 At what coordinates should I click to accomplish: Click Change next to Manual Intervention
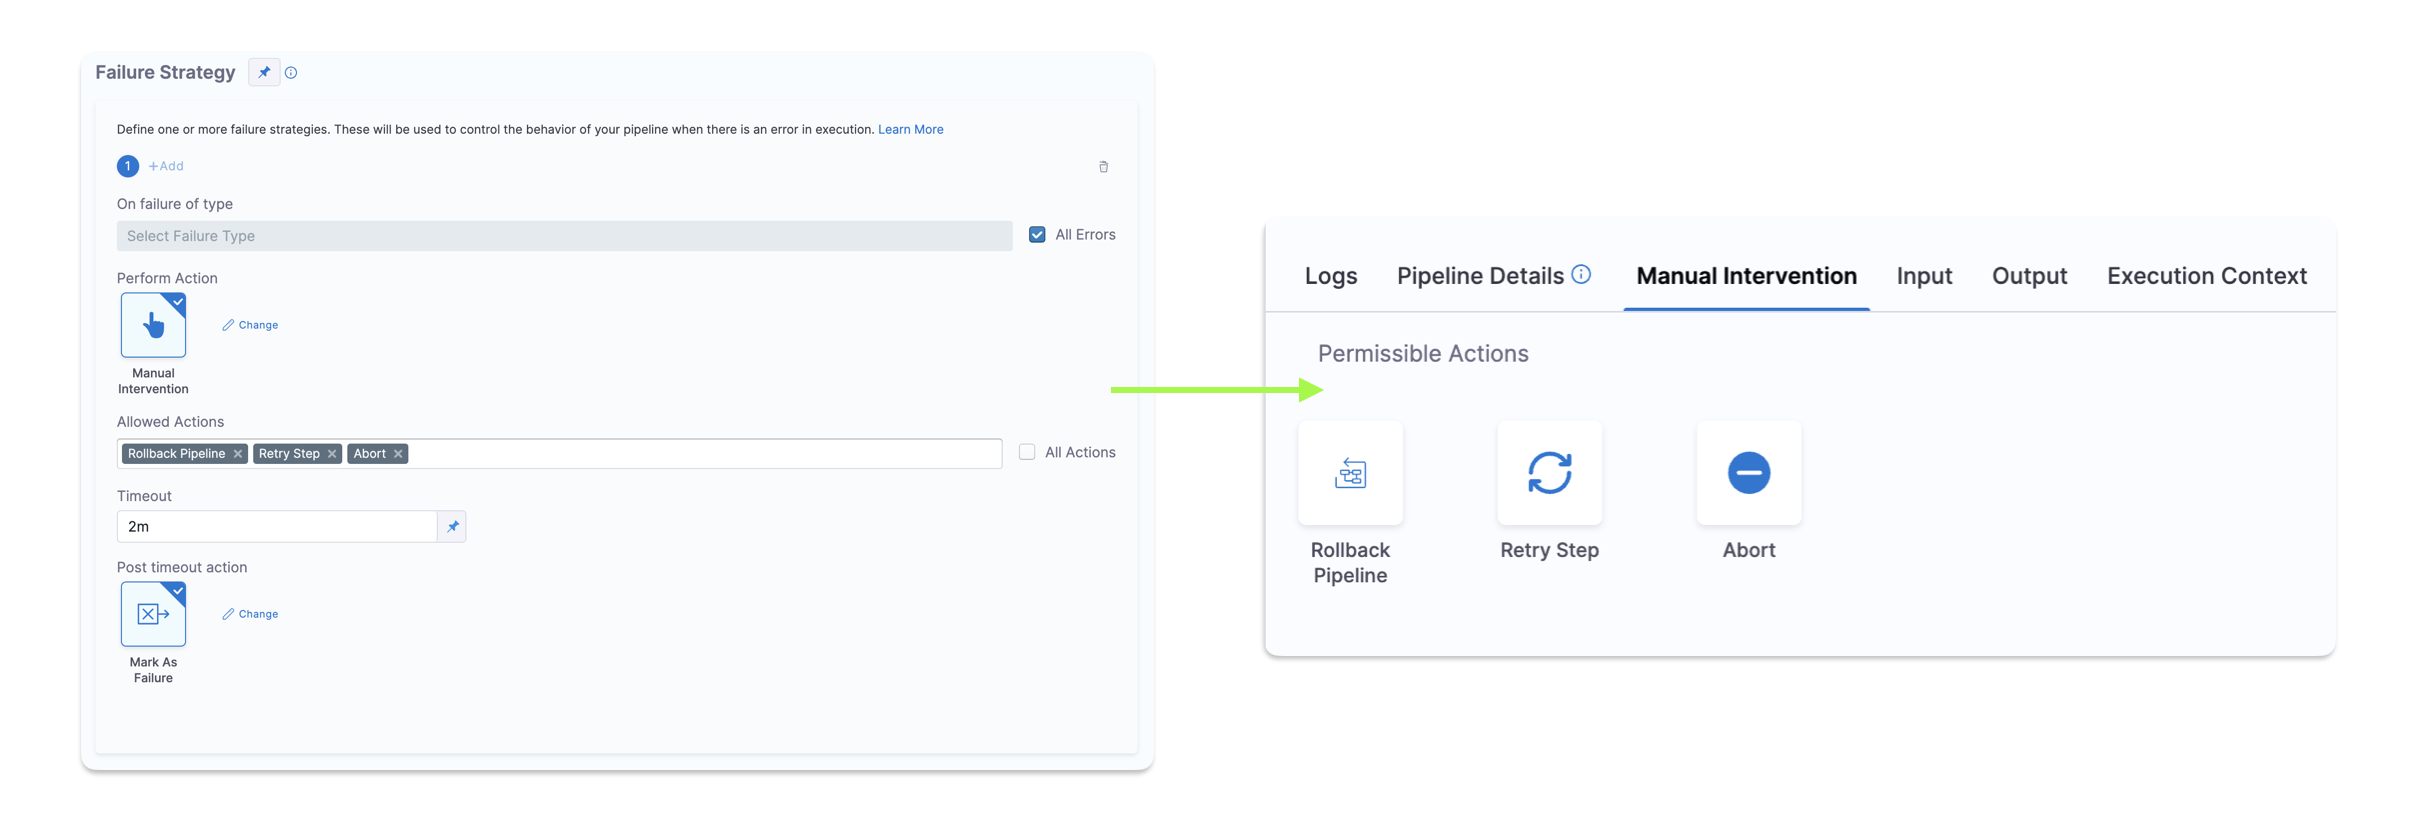[250, 325]
